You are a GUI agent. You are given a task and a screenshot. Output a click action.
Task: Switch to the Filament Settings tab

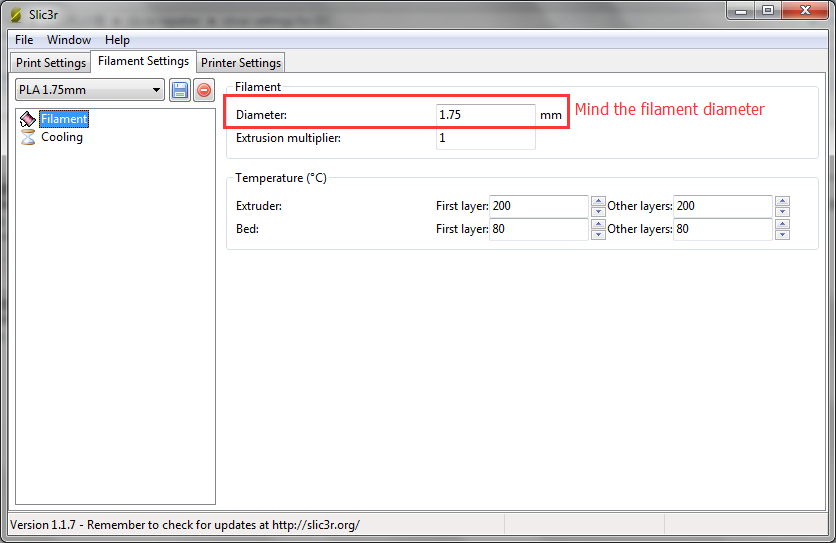point(143,61)
